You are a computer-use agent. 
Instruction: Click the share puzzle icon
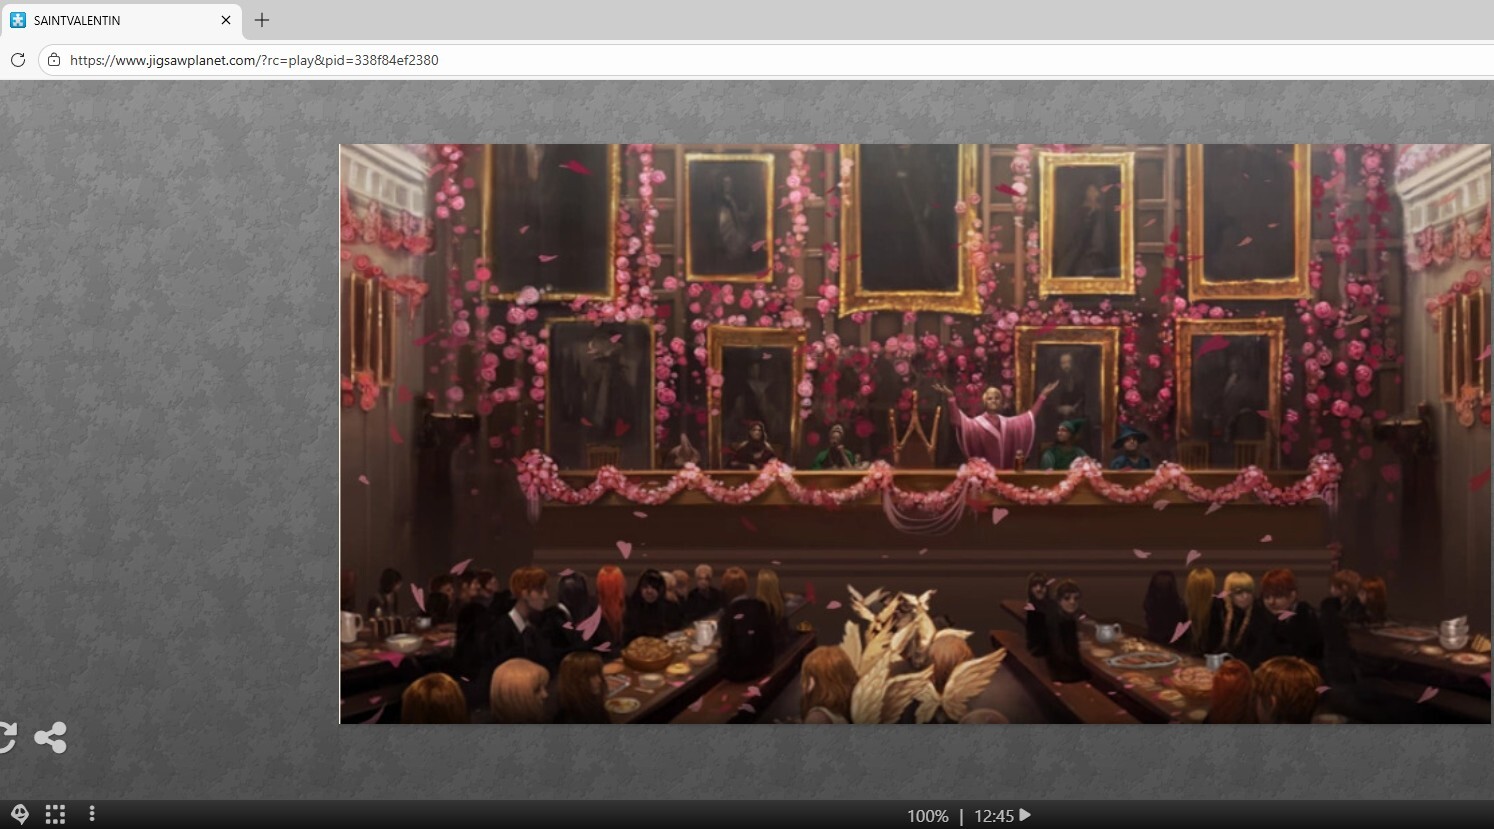[x=50, y=738]
